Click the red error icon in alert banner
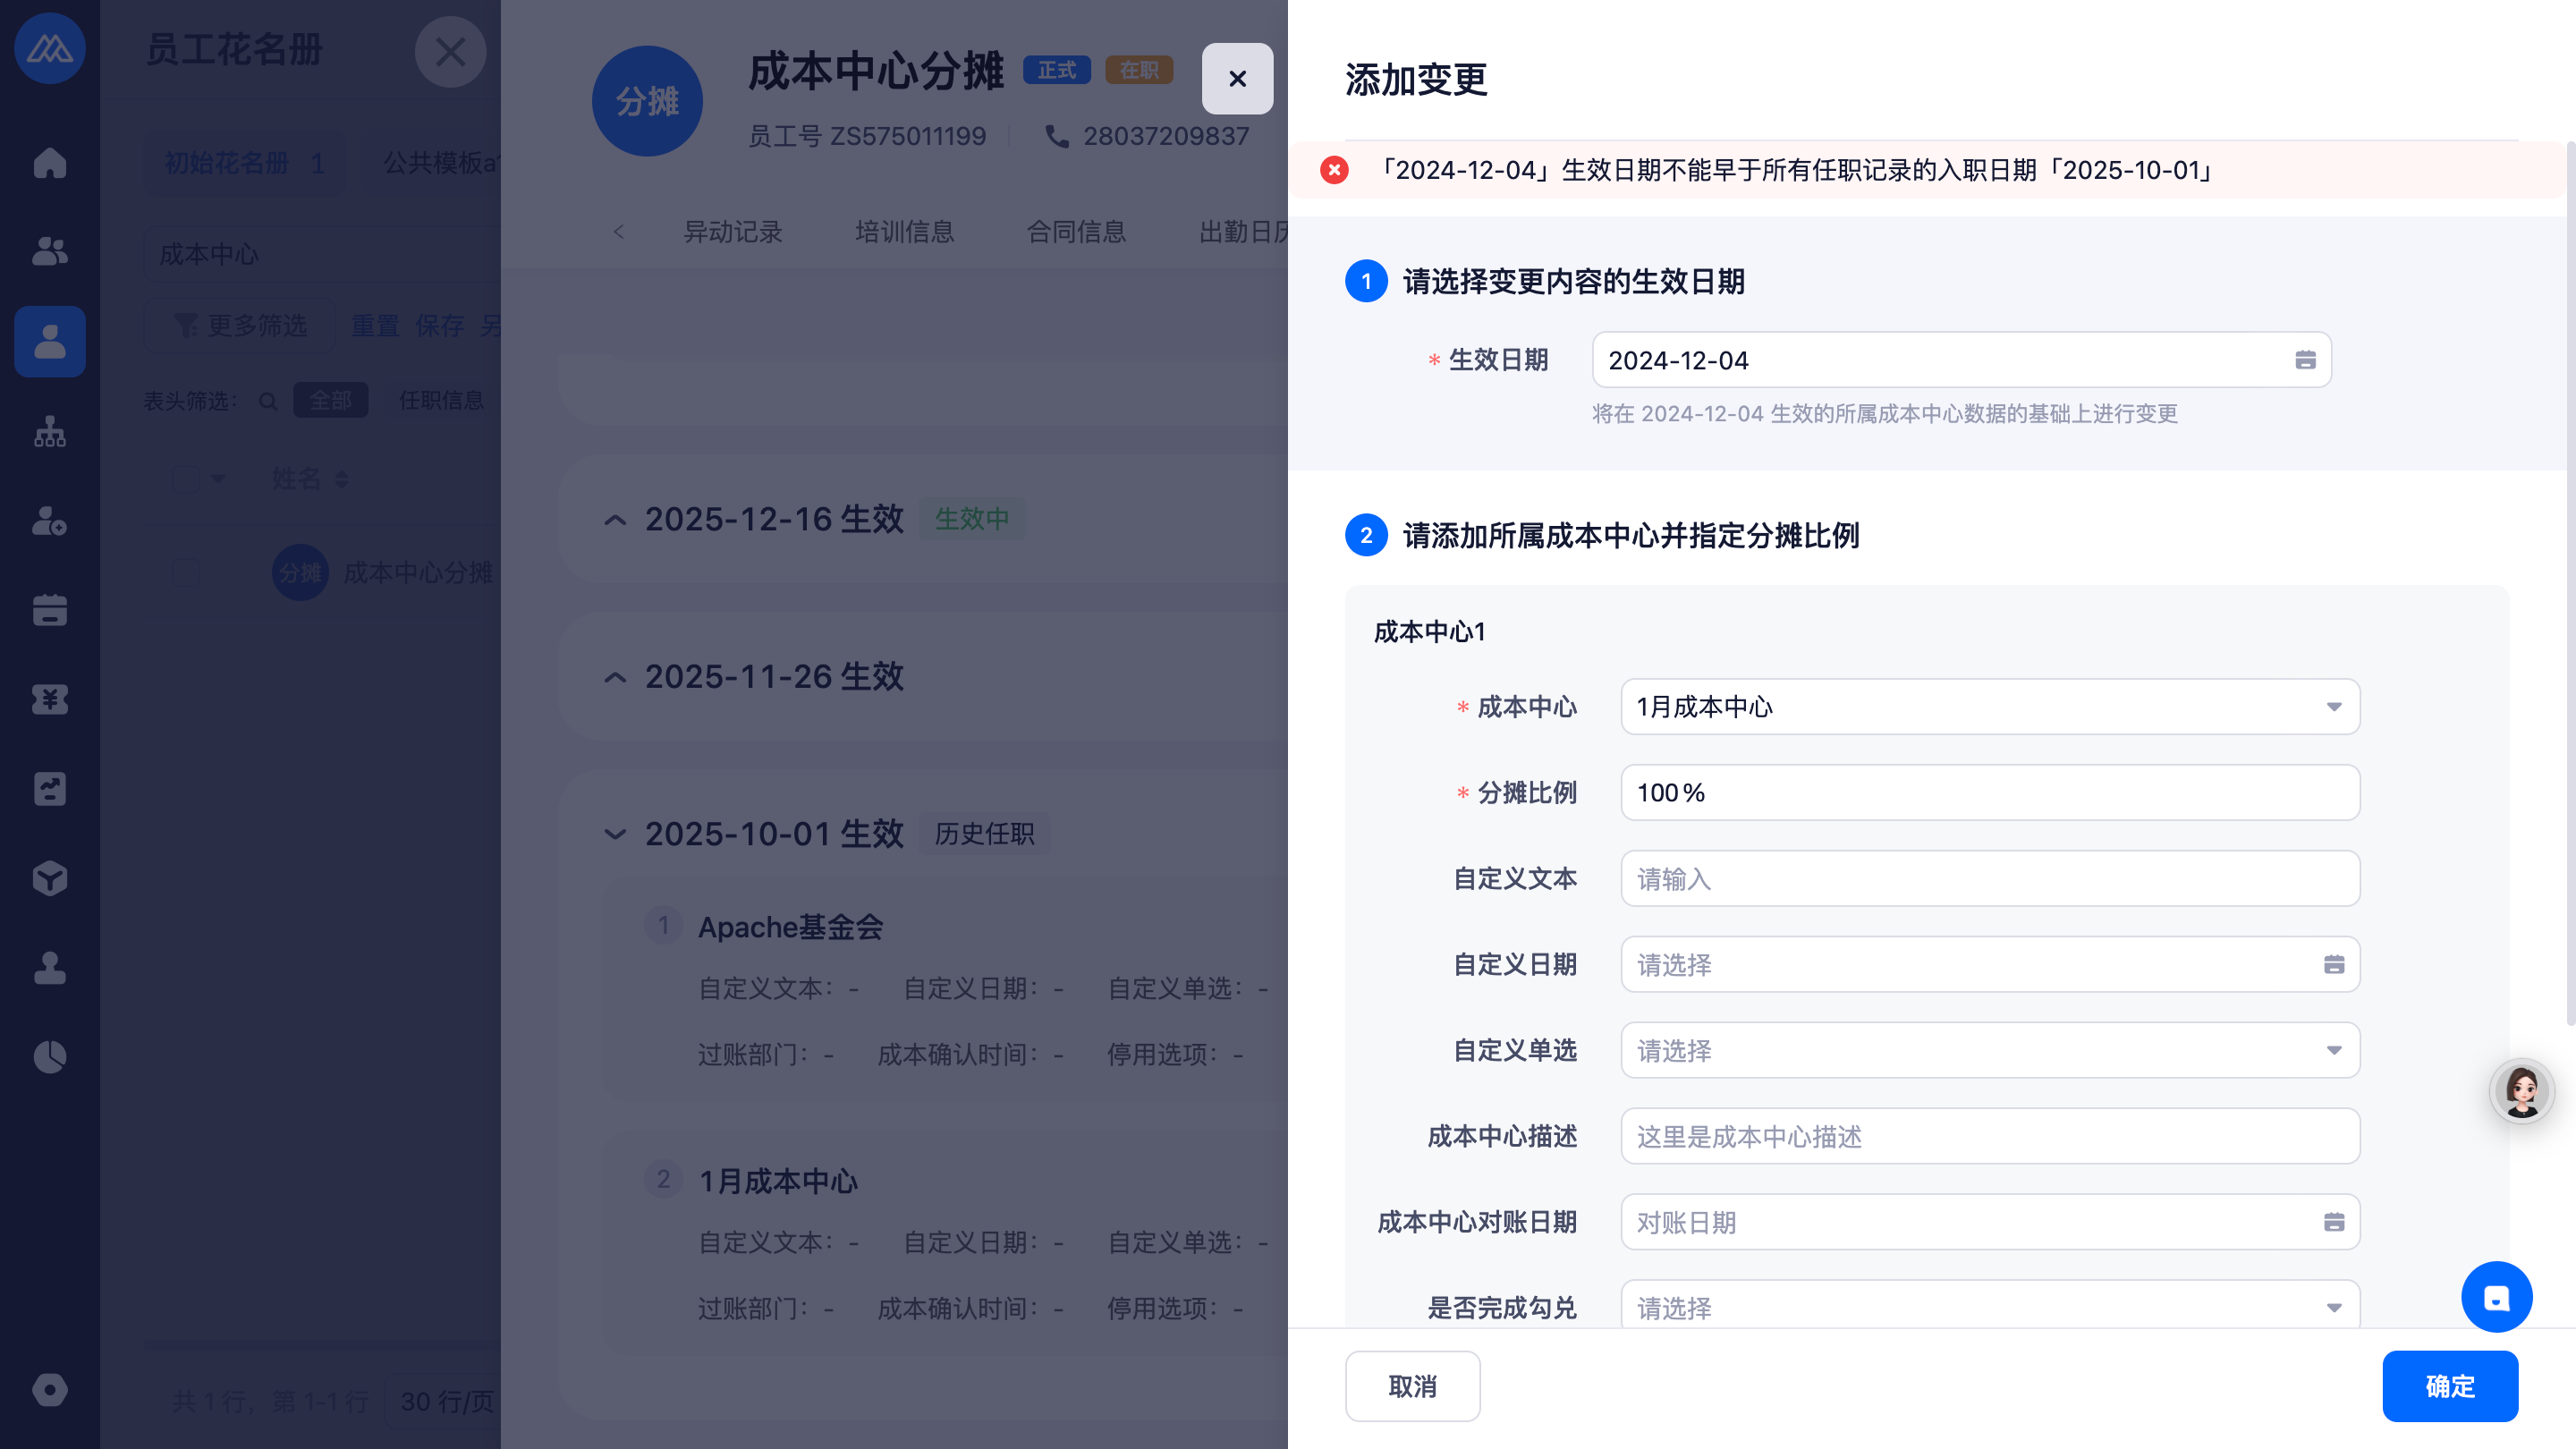 point(1334,170)
